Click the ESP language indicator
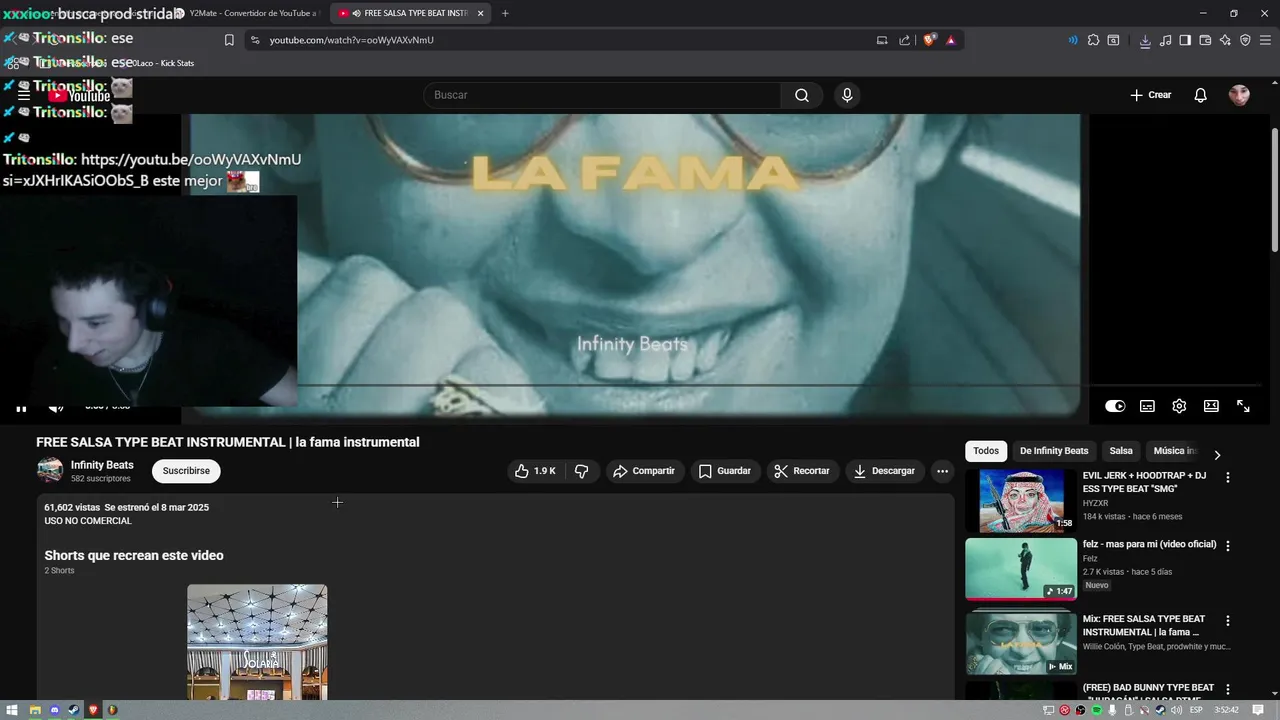Viewport: 1280px width, 720px height. 1197,710
